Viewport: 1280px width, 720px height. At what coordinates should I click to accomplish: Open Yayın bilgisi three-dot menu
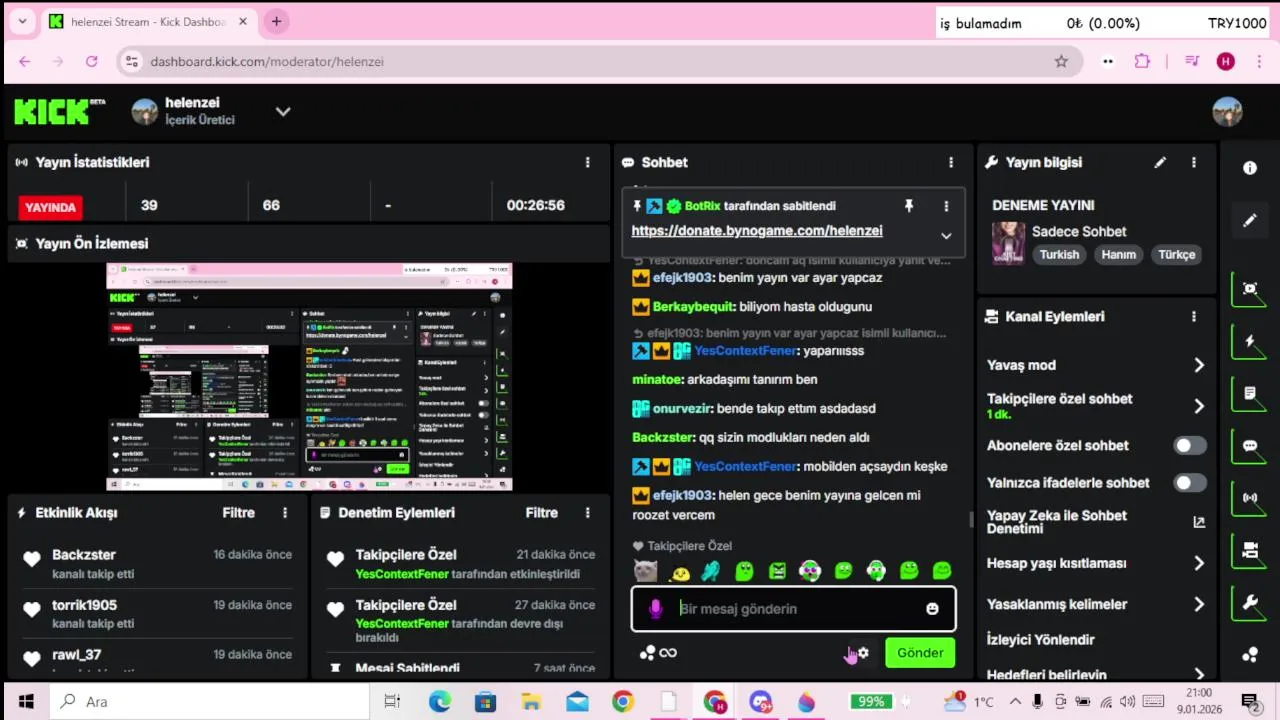tap(1193, 162)
